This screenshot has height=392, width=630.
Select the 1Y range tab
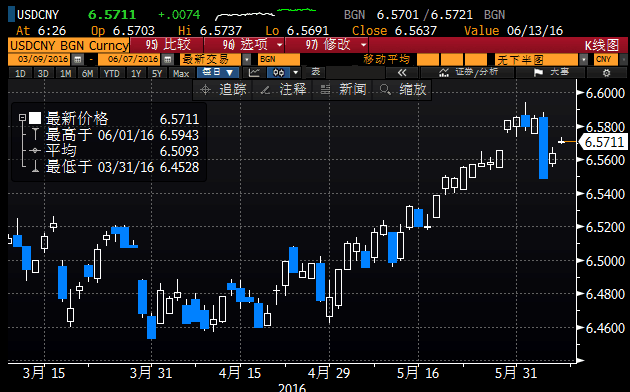point(136,73)
